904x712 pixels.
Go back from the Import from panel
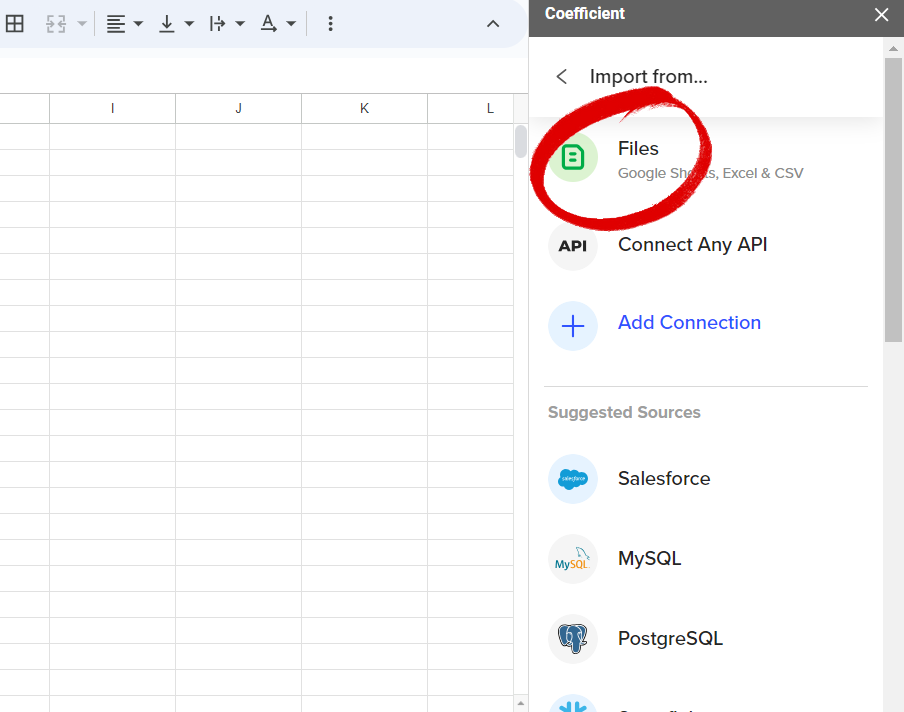click(562, 76)
